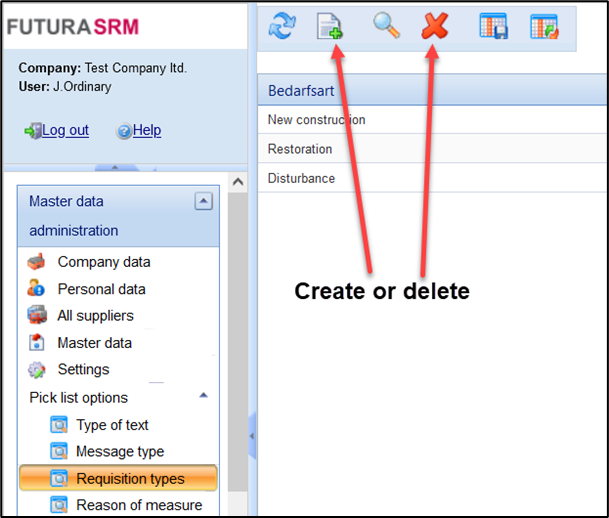The height and width of the screenshot is (518, 609).
Task: Click the Help question mark icon
Action: tap(124, 131)
